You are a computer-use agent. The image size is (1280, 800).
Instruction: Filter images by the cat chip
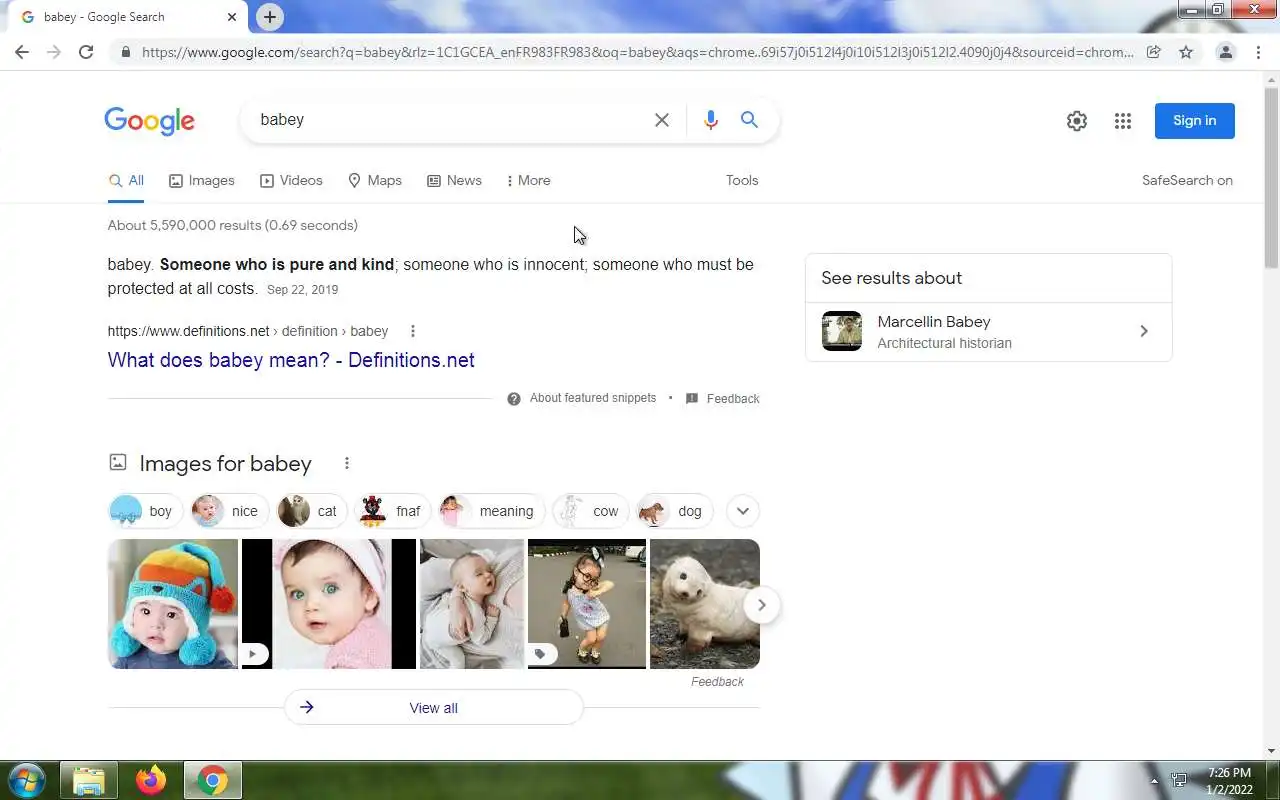coord(310,511)
